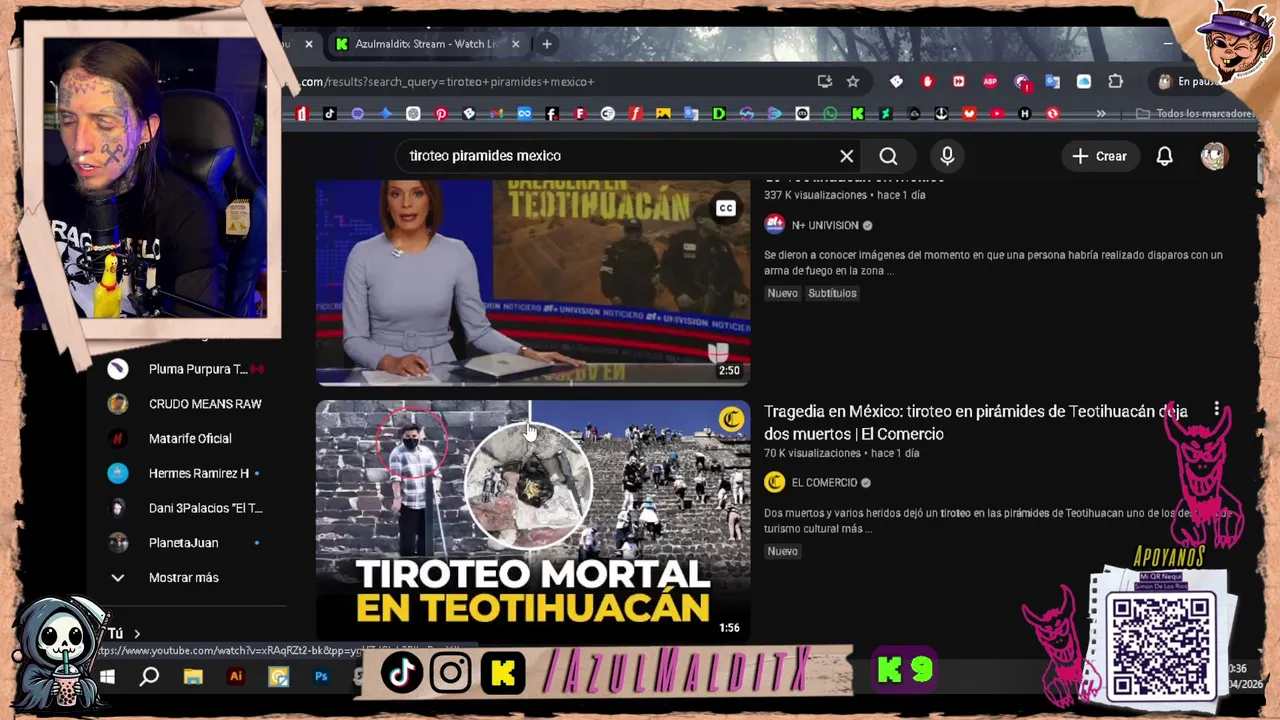Click install app icon in address bar
The image size is (1280, 720).
pos(824,82)
